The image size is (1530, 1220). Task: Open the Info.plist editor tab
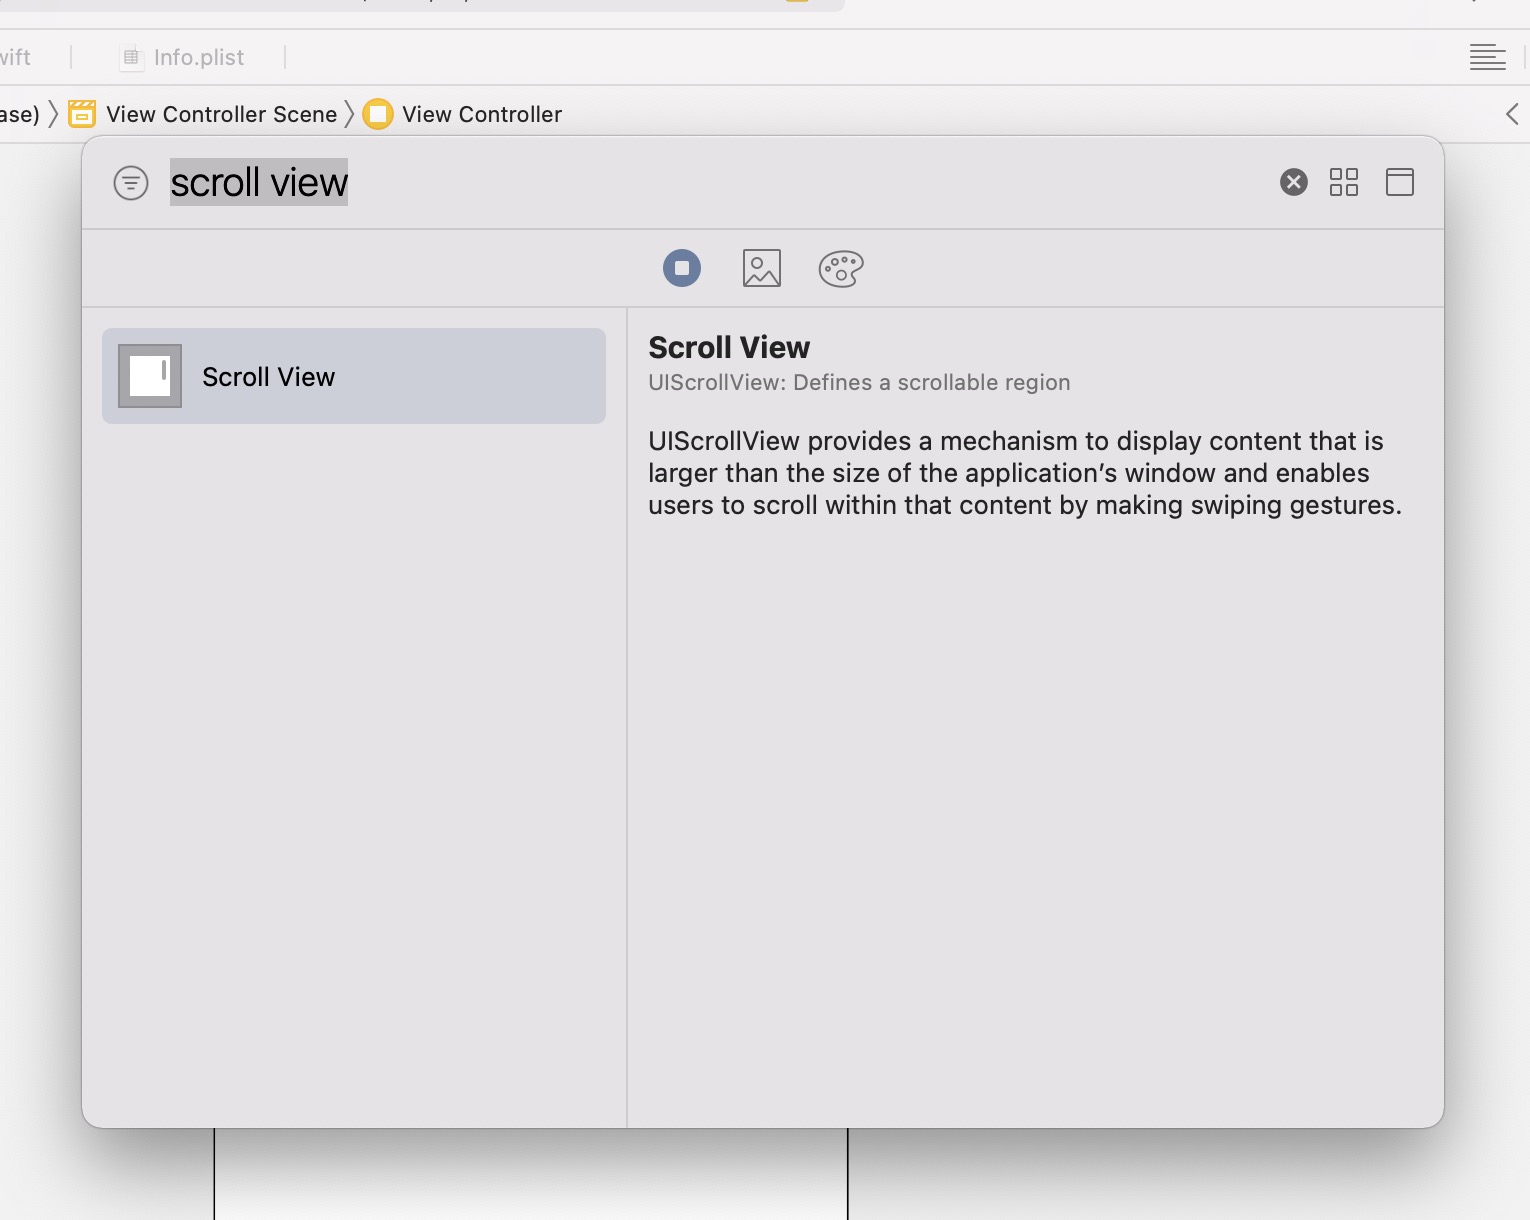(x=198, y=58)
